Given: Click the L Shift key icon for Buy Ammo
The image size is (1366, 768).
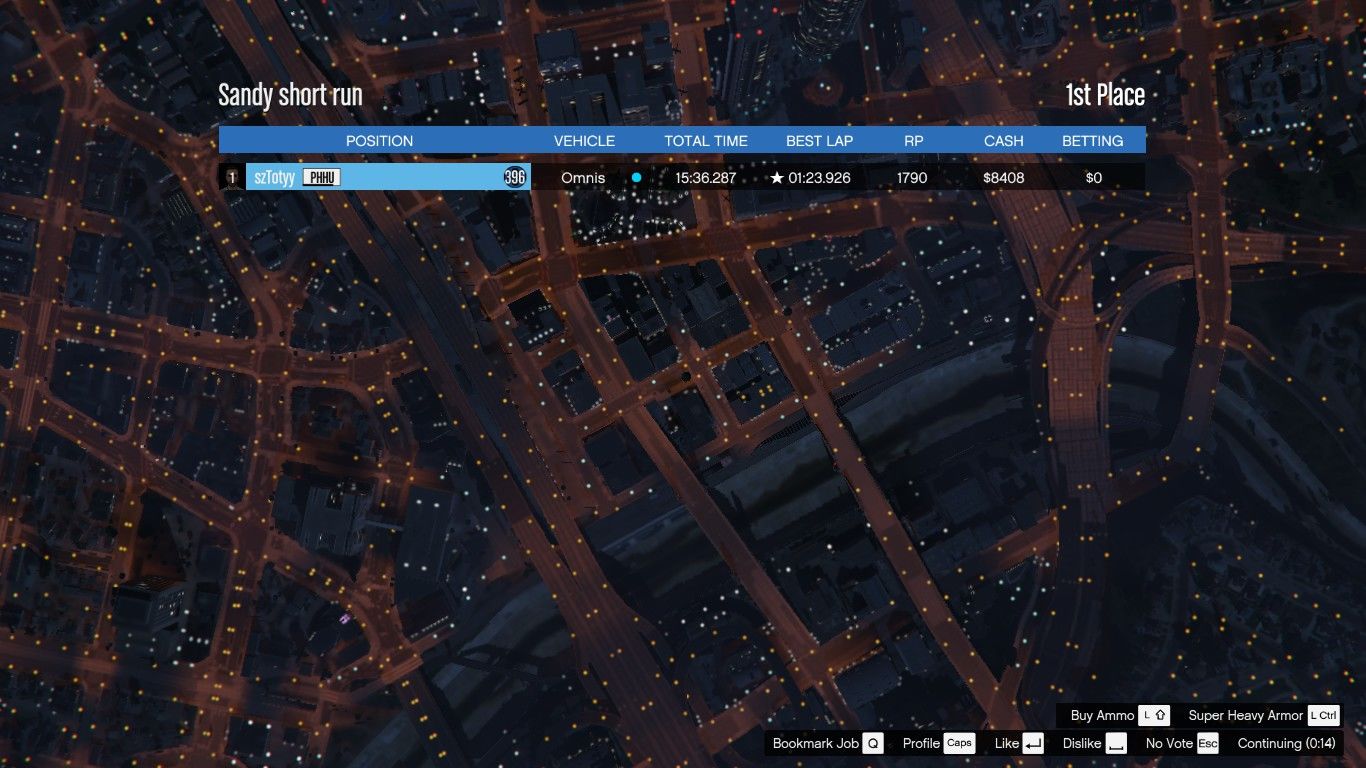Looking at the screenshot, I should pyautogui.click(x=1154, y=715).
